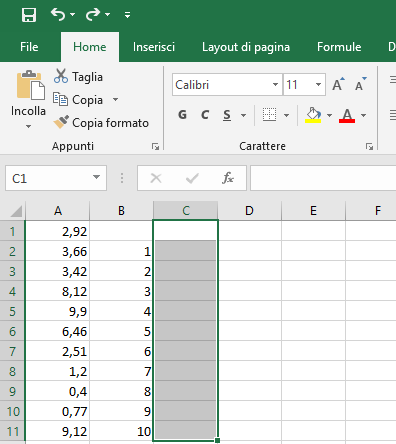
Task: Toggle bold with the G button
Action: point(182,115)
